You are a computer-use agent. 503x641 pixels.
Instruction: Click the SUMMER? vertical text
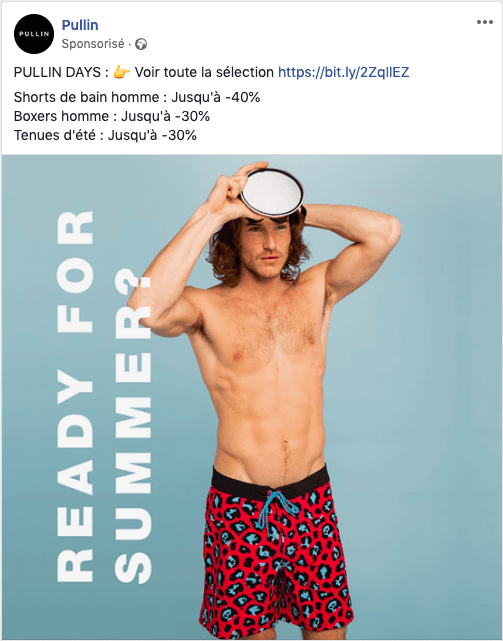[x=133, y=430]
